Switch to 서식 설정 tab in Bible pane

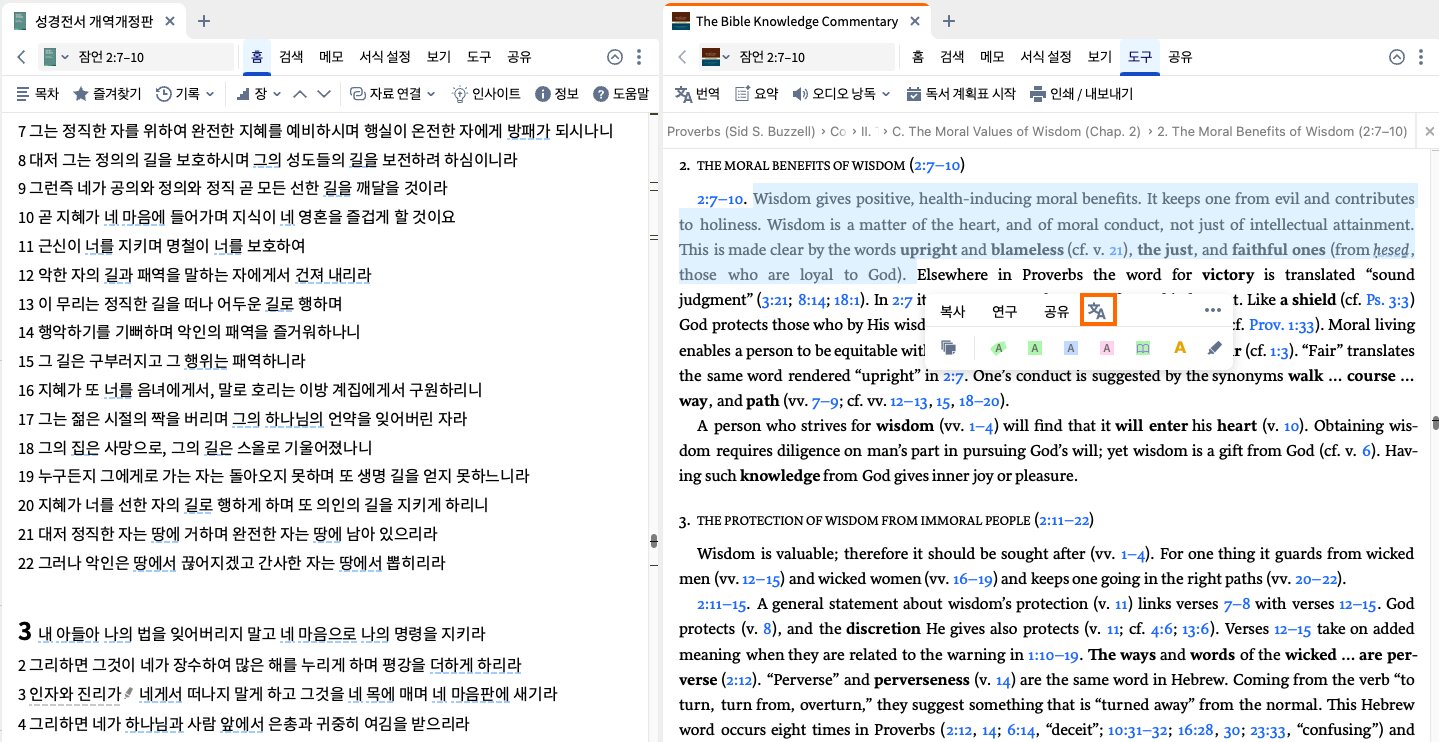pos(385,57)
